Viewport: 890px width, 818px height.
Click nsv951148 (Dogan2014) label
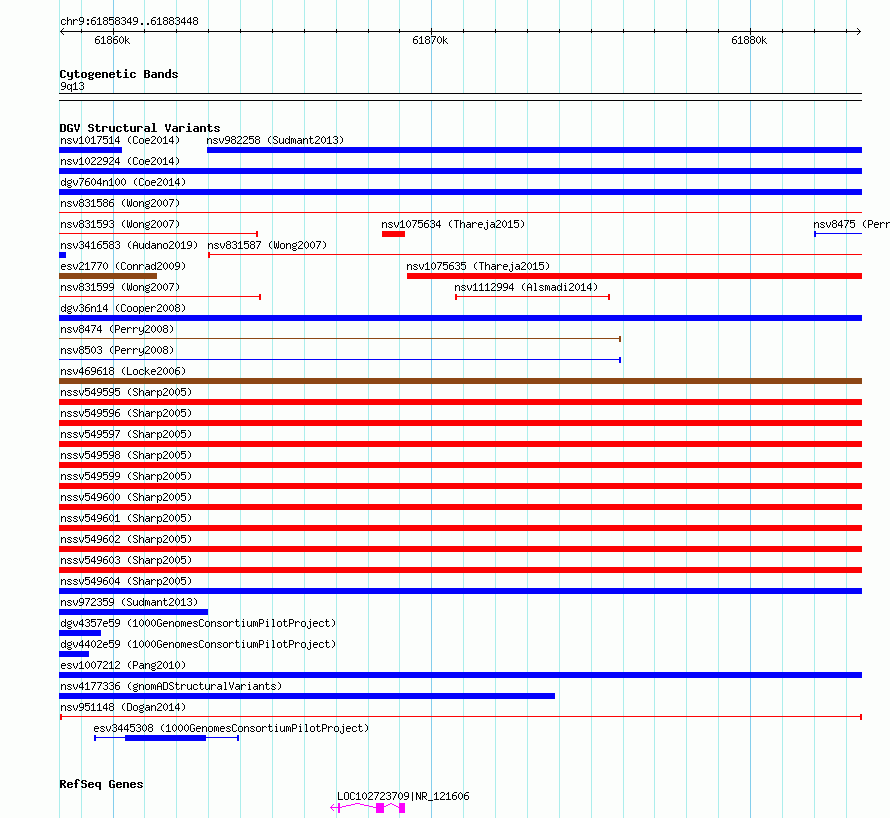(123, 707)
